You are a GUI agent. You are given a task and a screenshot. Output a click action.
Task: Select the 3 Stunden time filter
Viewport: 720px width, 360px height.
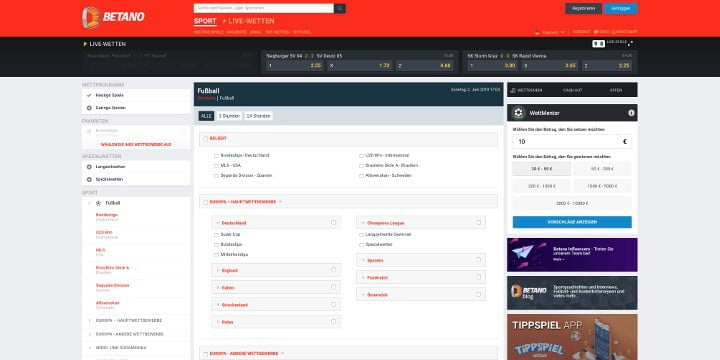coord(229,116)
